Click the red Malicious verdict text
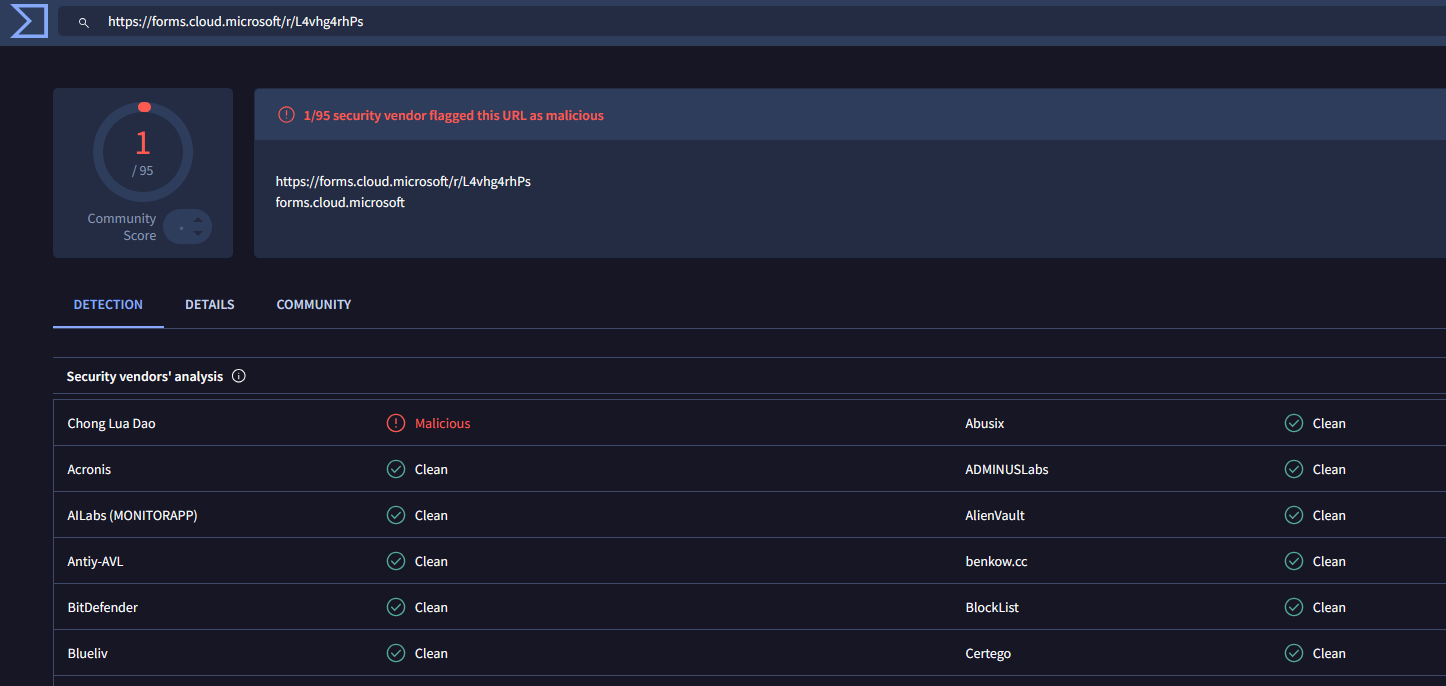The image size is (1446, 686). click(442, 423)
